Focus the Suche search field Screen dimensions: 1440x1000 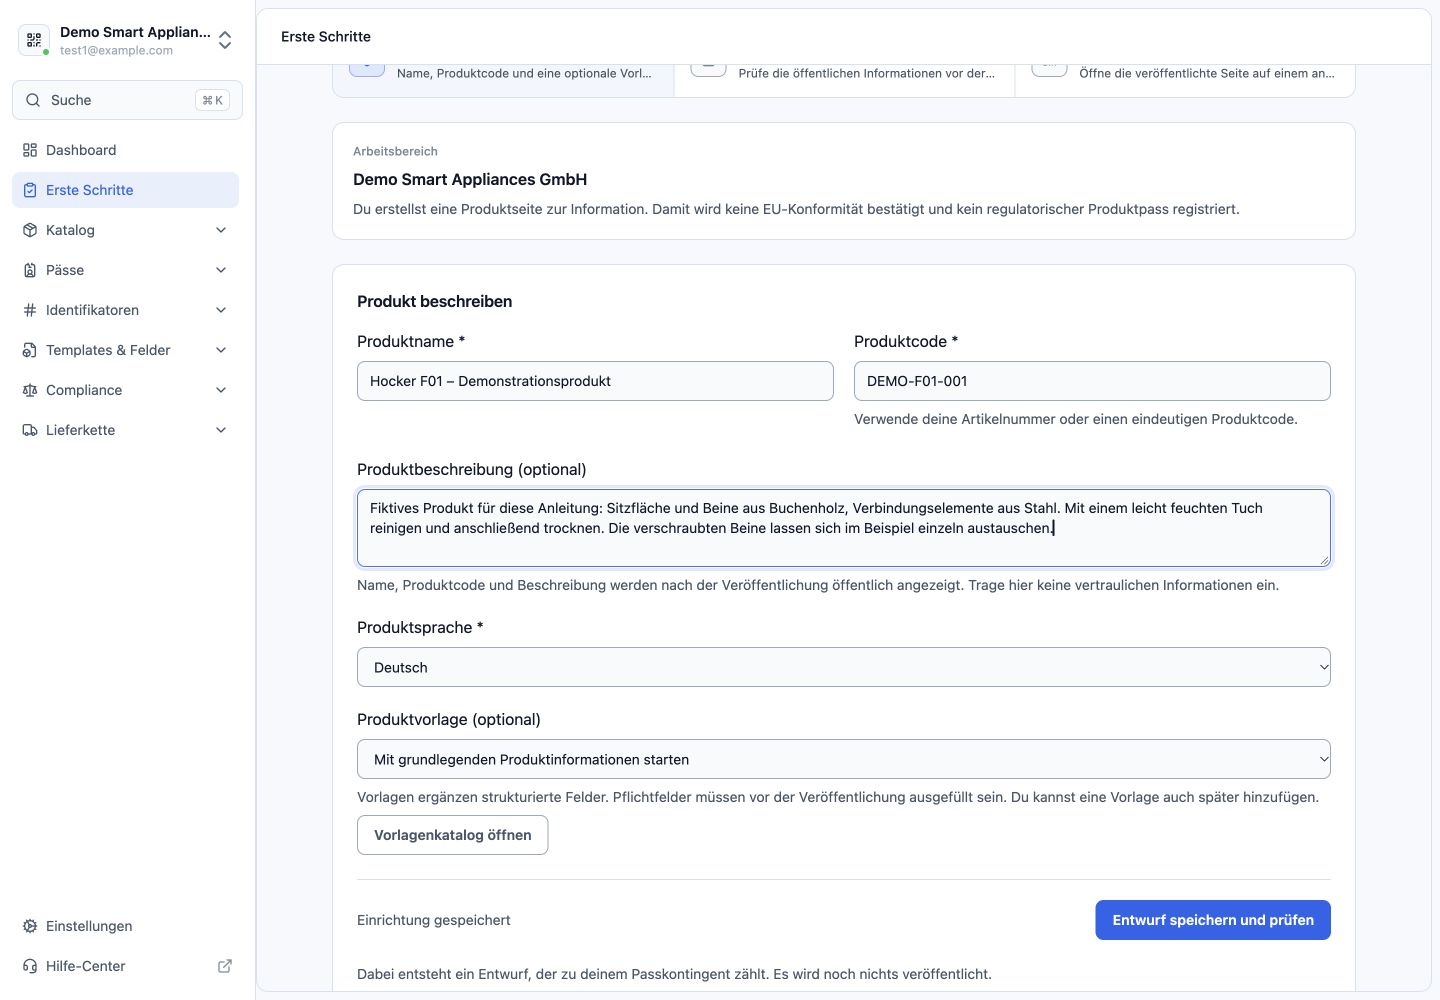(x=127, y=100)
